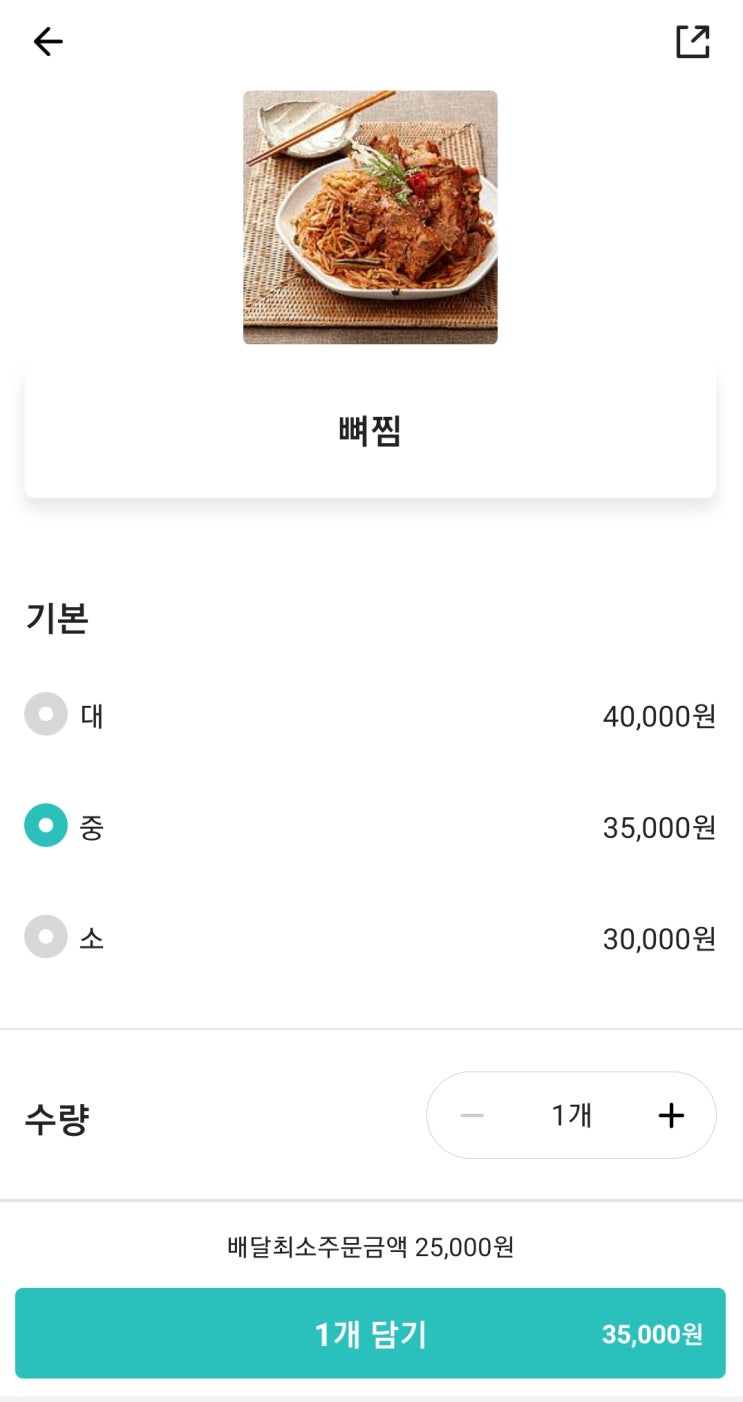Tap the 중 option label text
The width and height of the screenshot is (743, 1402).
92,827
